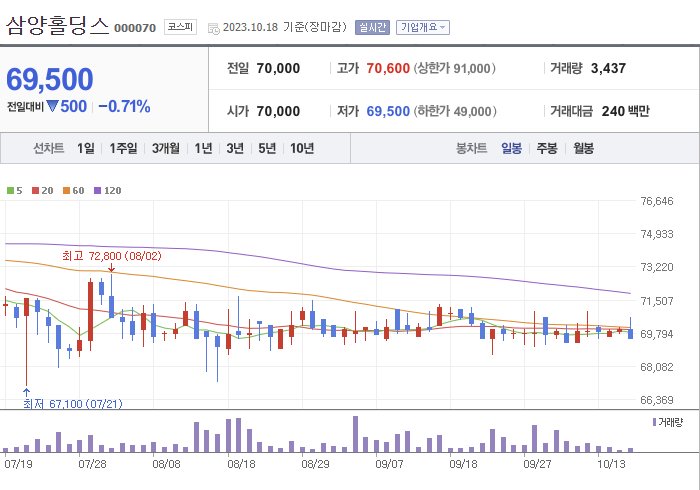Select the 1주일 line chart tab

point(123,148)
